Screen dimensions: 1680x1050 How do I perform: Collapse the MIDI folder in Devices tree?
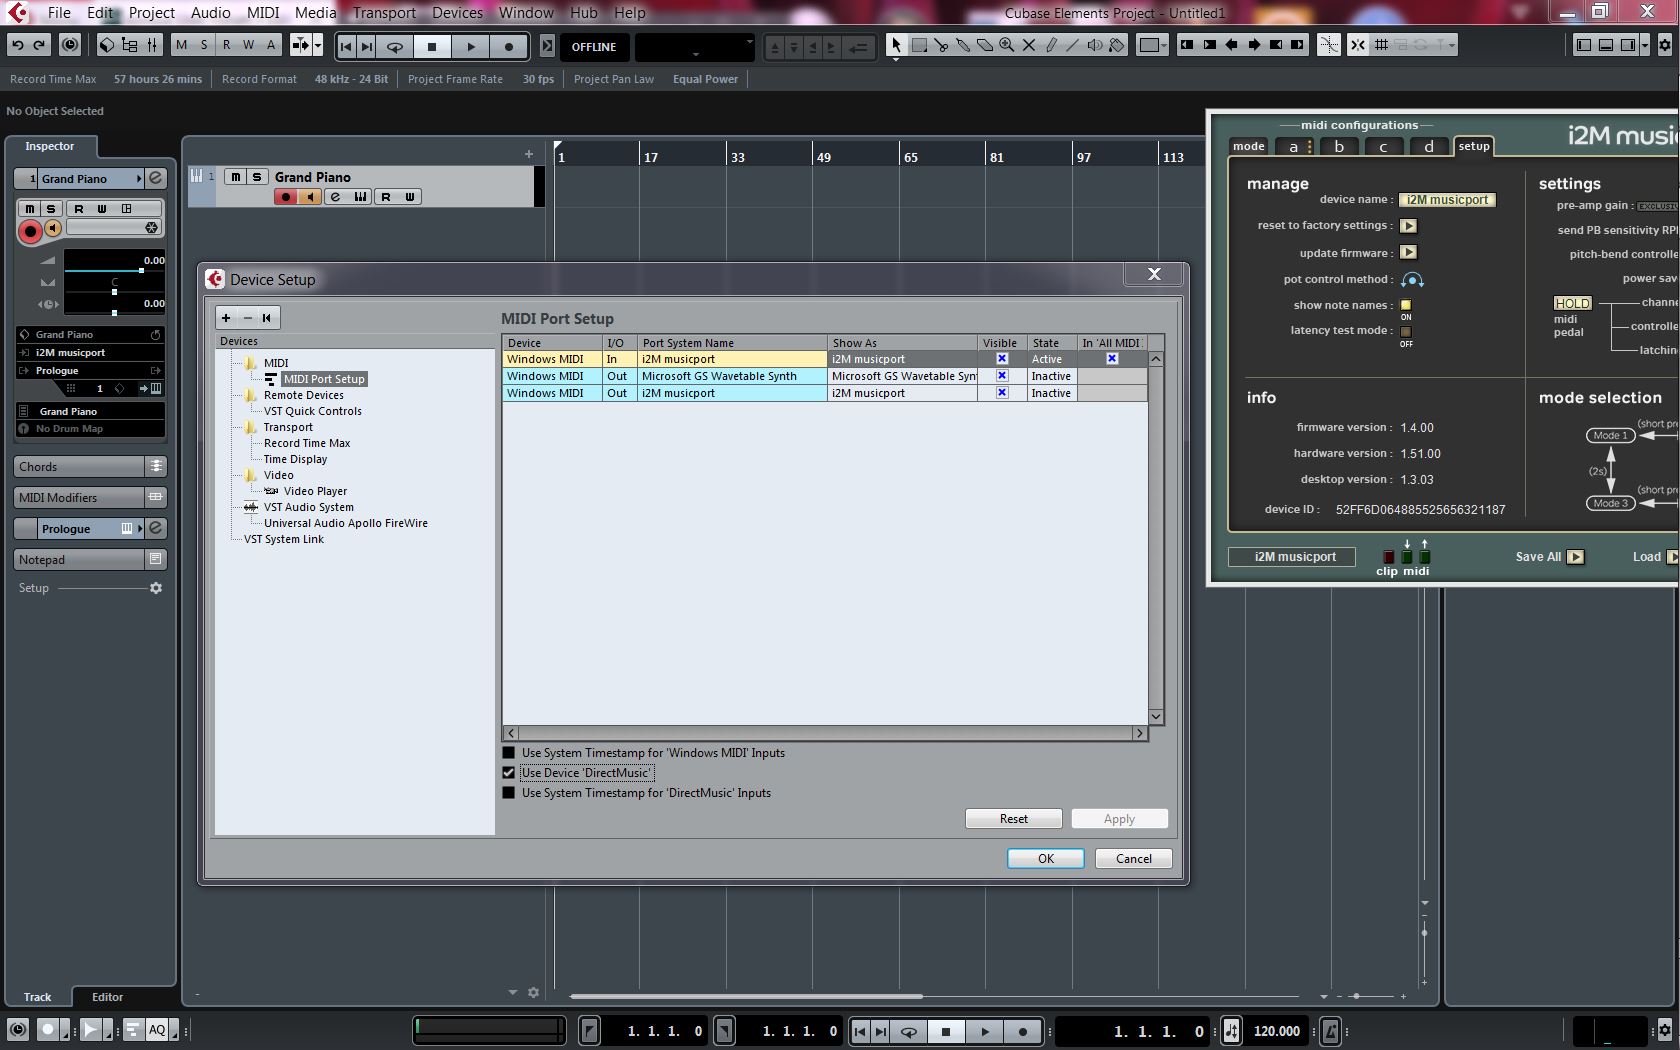[251, 363]
